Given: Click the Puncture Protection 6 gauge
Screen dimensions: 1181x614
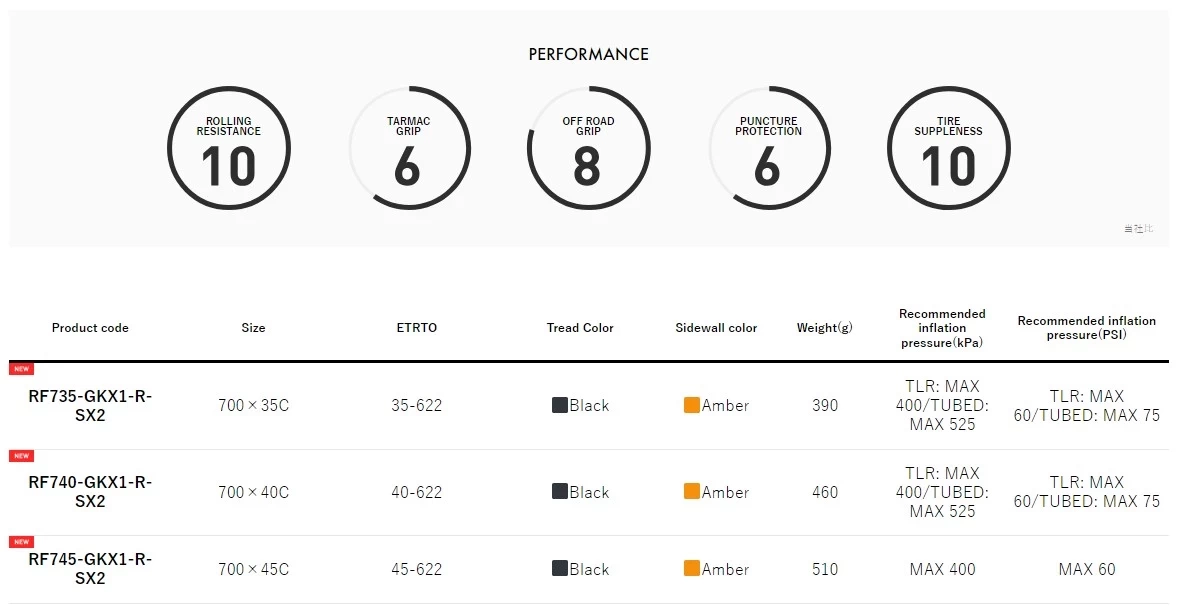Looking at the screenshot, I should pos(769,148).
